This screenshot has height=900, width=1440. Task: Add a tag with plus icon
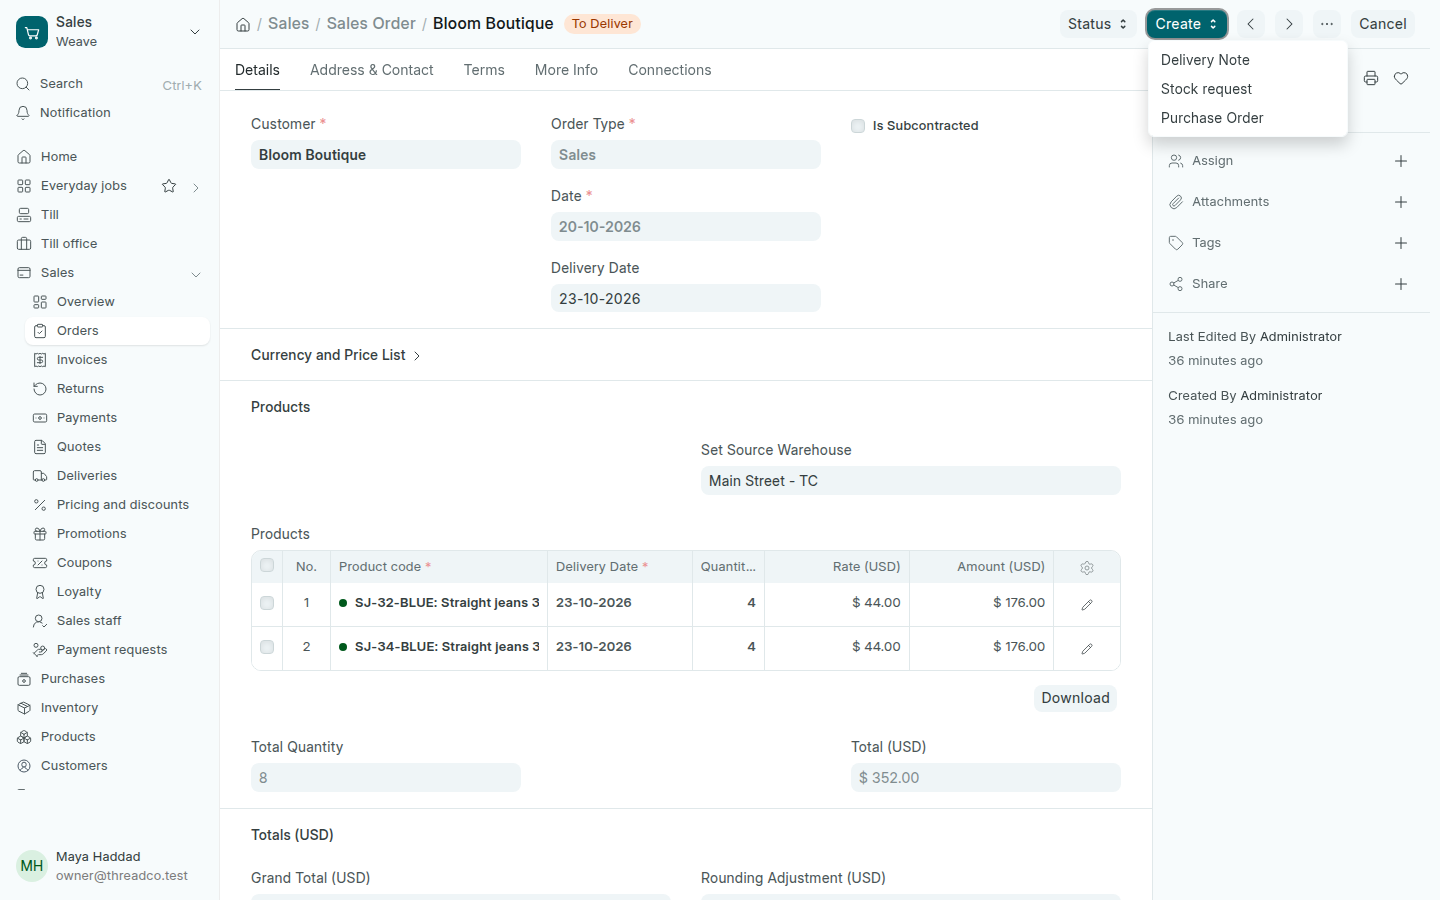click(1401, 243)
